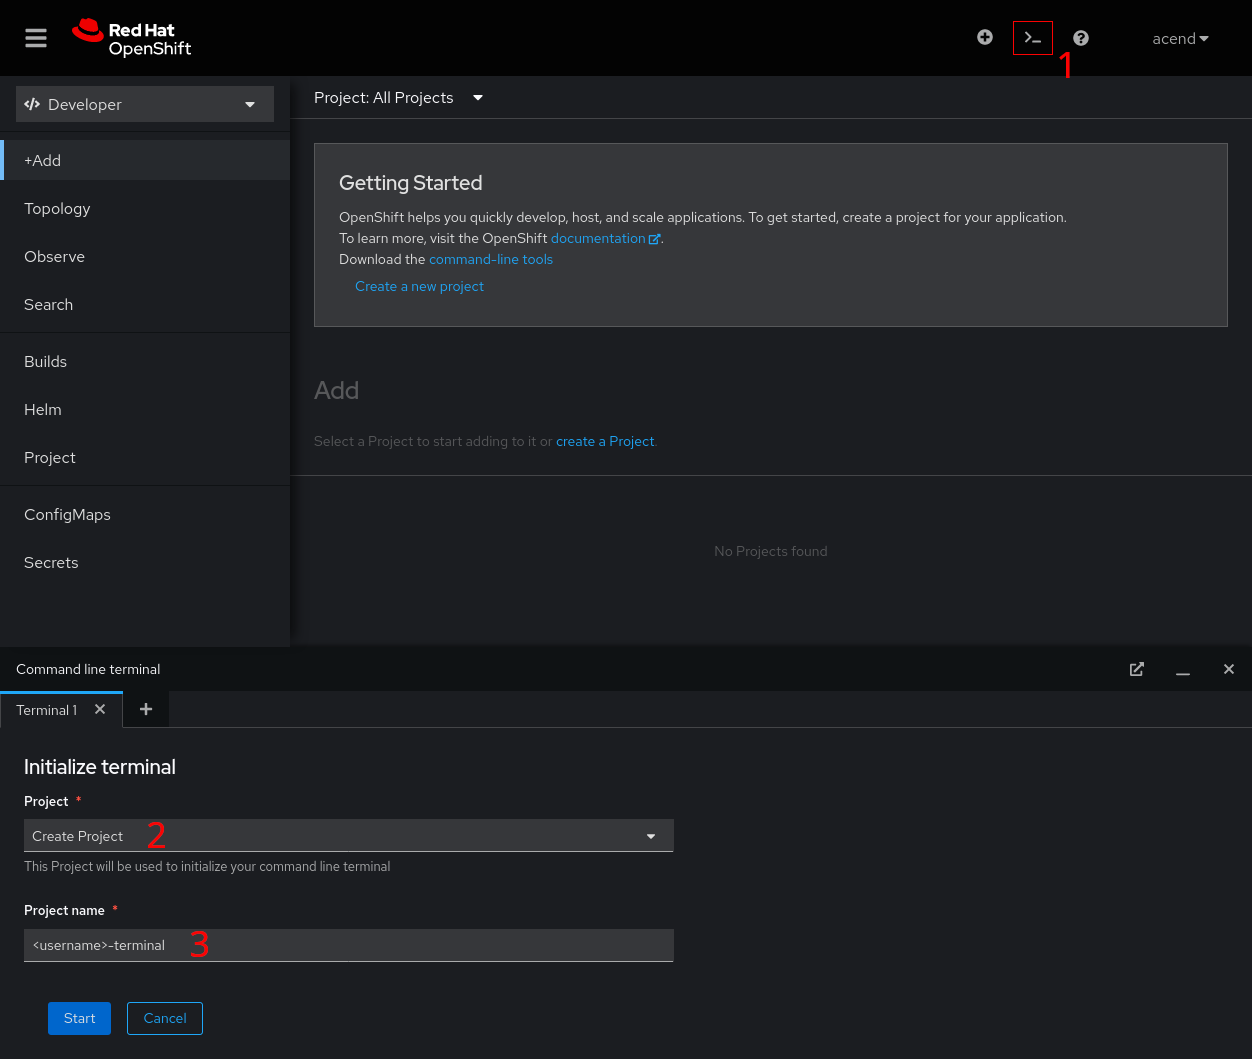This screenshot has height=1059, width=1252.
Task: Cancel the terminal initialization
Action: tap(164, 1018)
